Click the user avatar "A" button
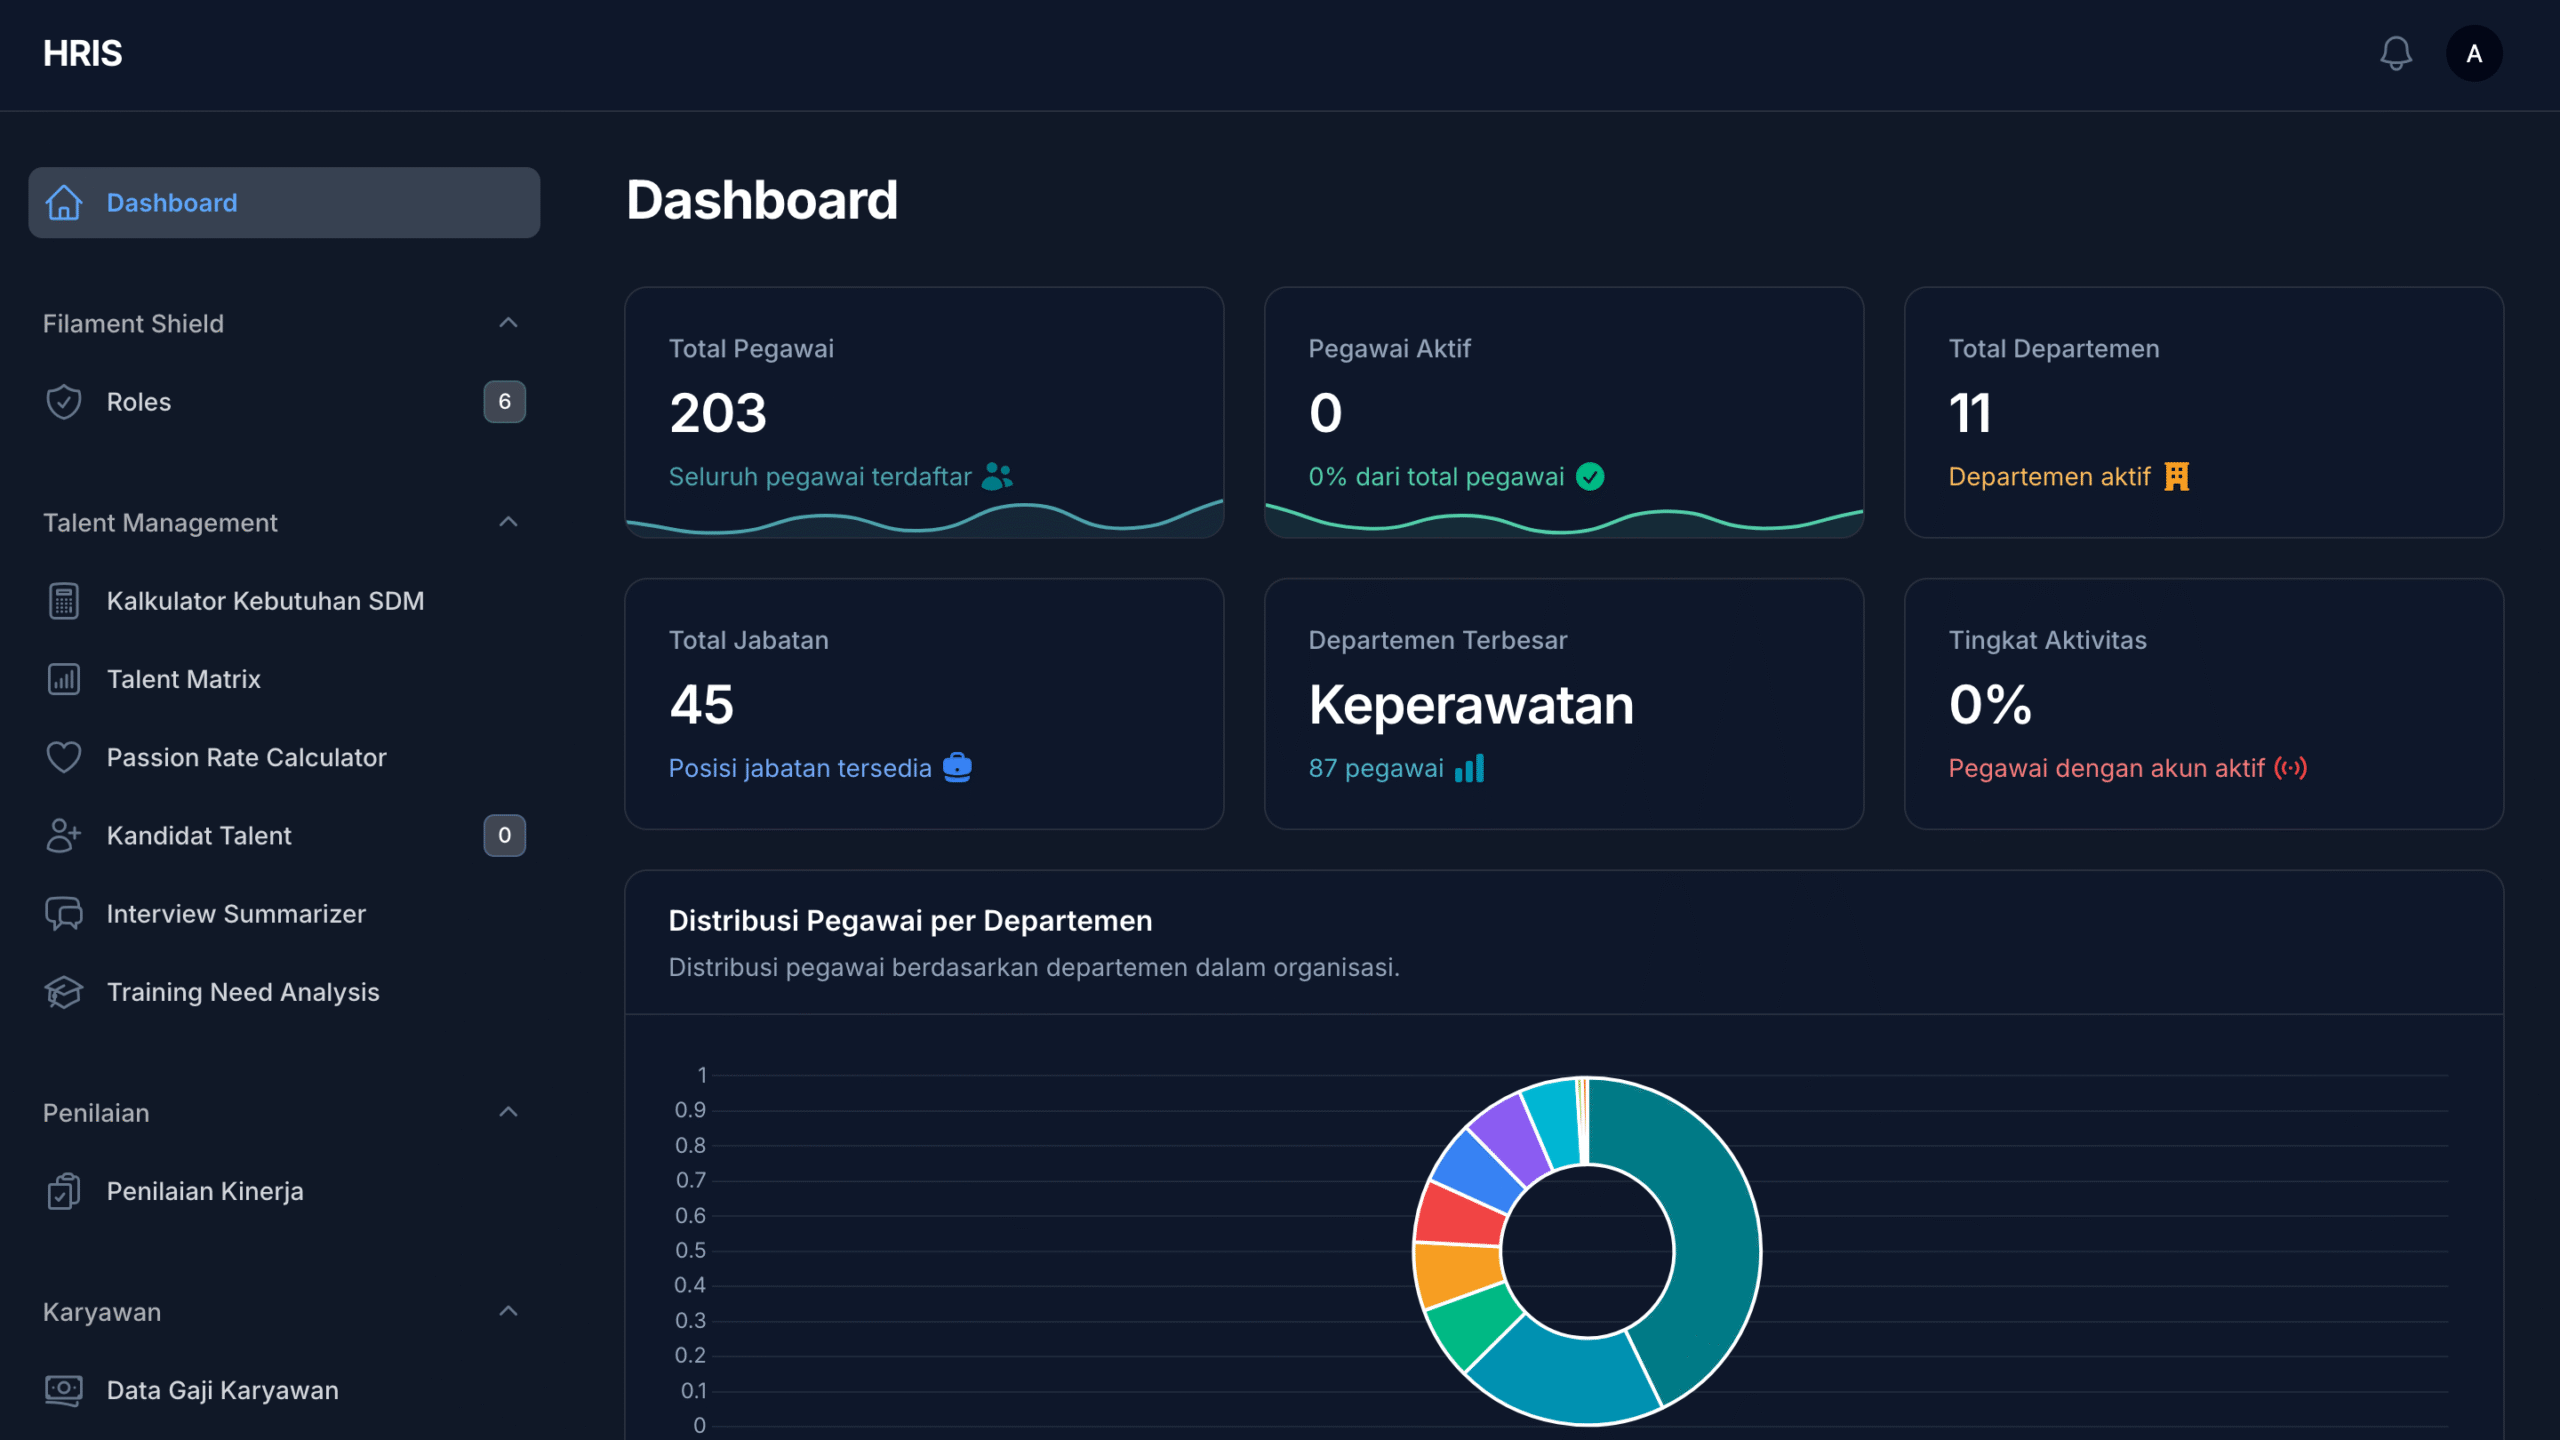The height and width of the screenshot is (1440, 2560). coord(2474,53)
